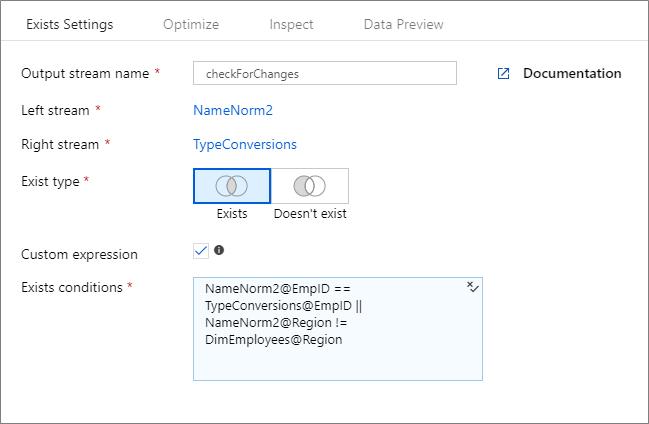Toggle the Custom expression checkbox
Screen dimensions: 649x424
point(201,250)
